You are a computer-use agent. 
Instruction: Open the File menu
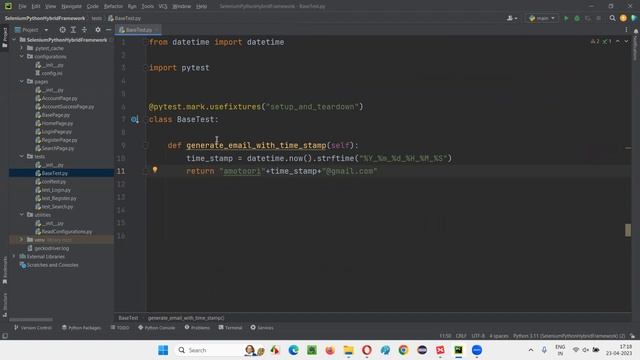(x=22, y=7)
